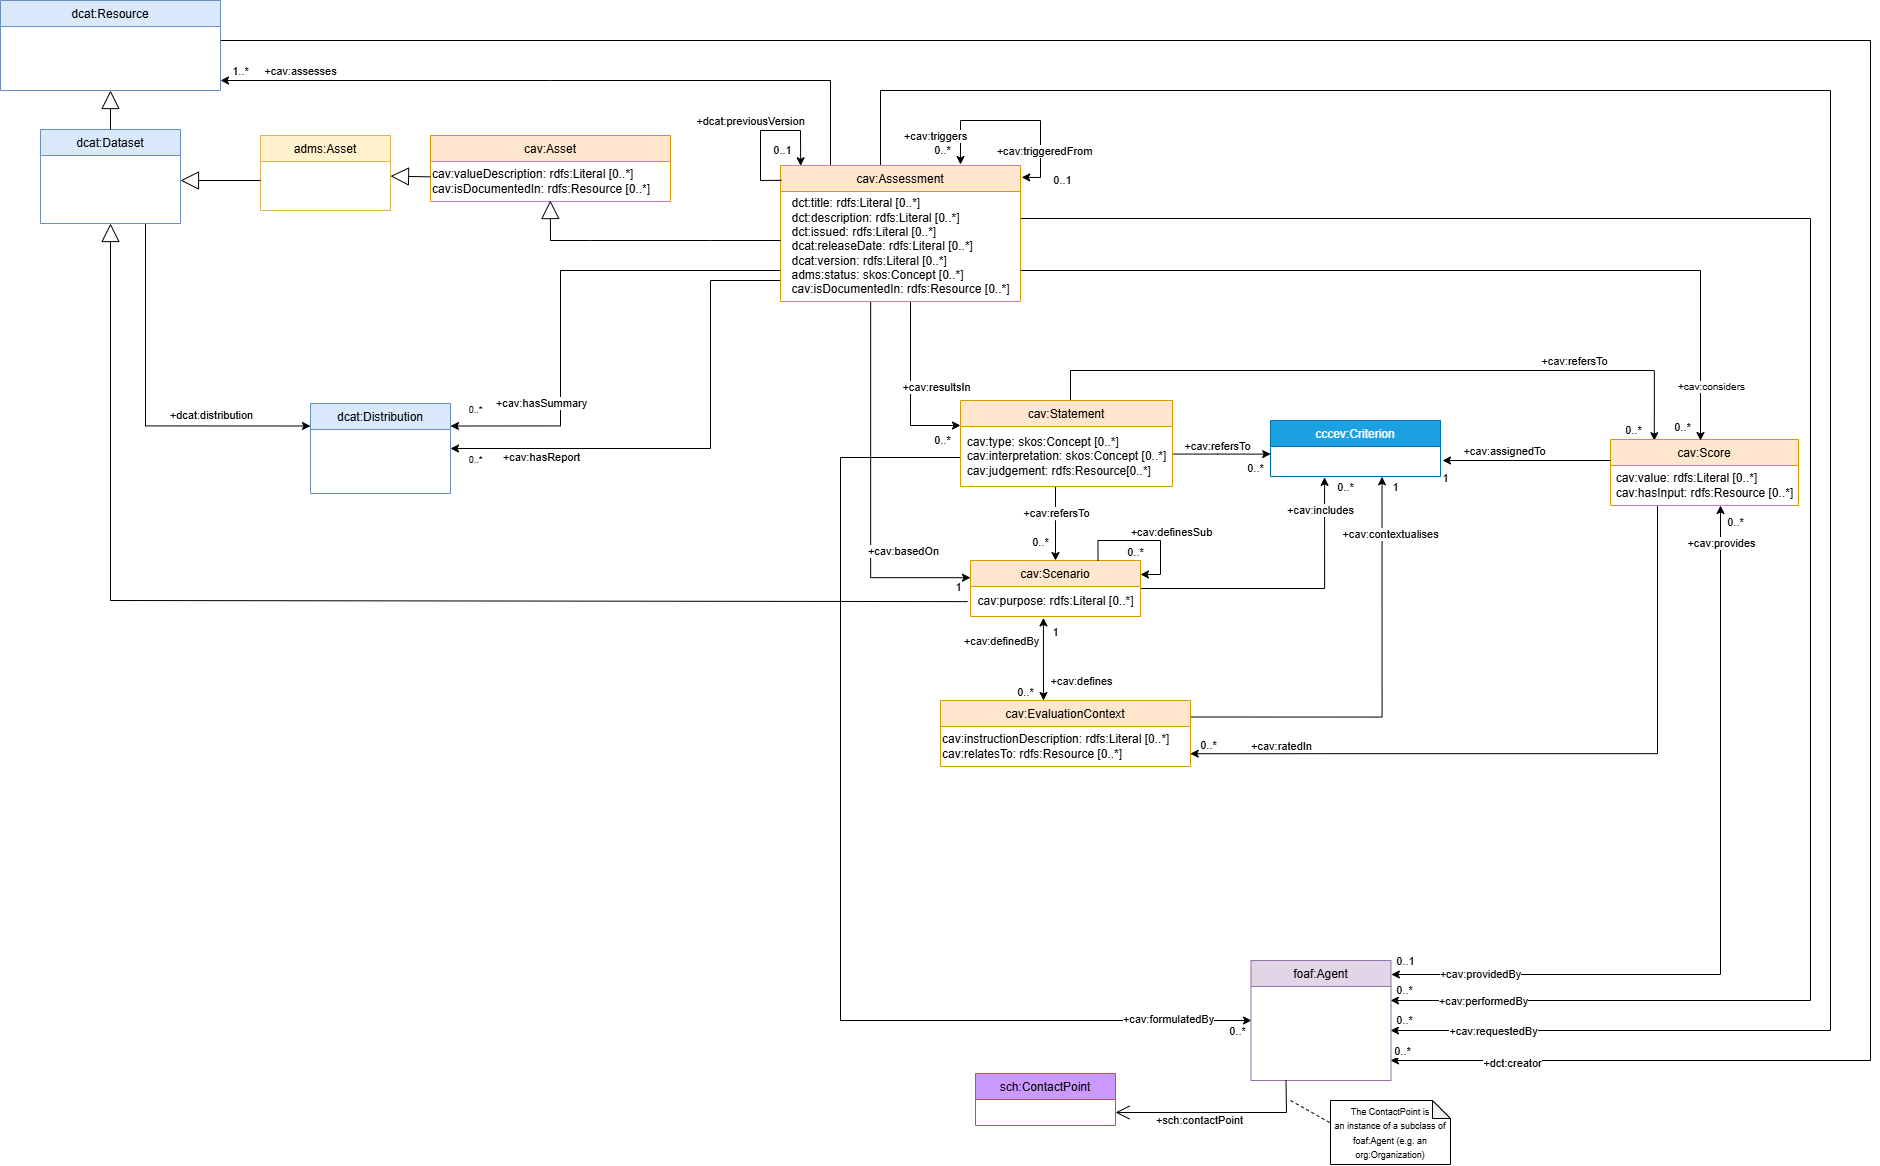The width and height of the screenshot is (1880, 1166).
Task: Select the +dct:creator relation label
Action: pyautogui.click(x=1512, y=1064)
